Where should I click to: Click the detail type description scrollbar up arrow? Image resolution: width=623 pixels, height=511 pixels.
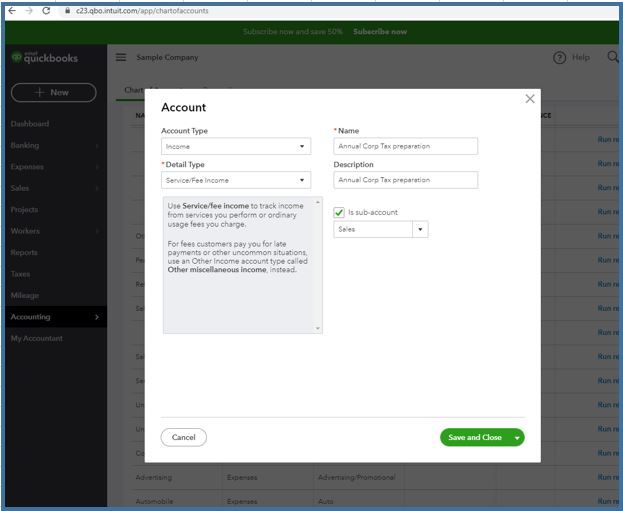[317, 202]
